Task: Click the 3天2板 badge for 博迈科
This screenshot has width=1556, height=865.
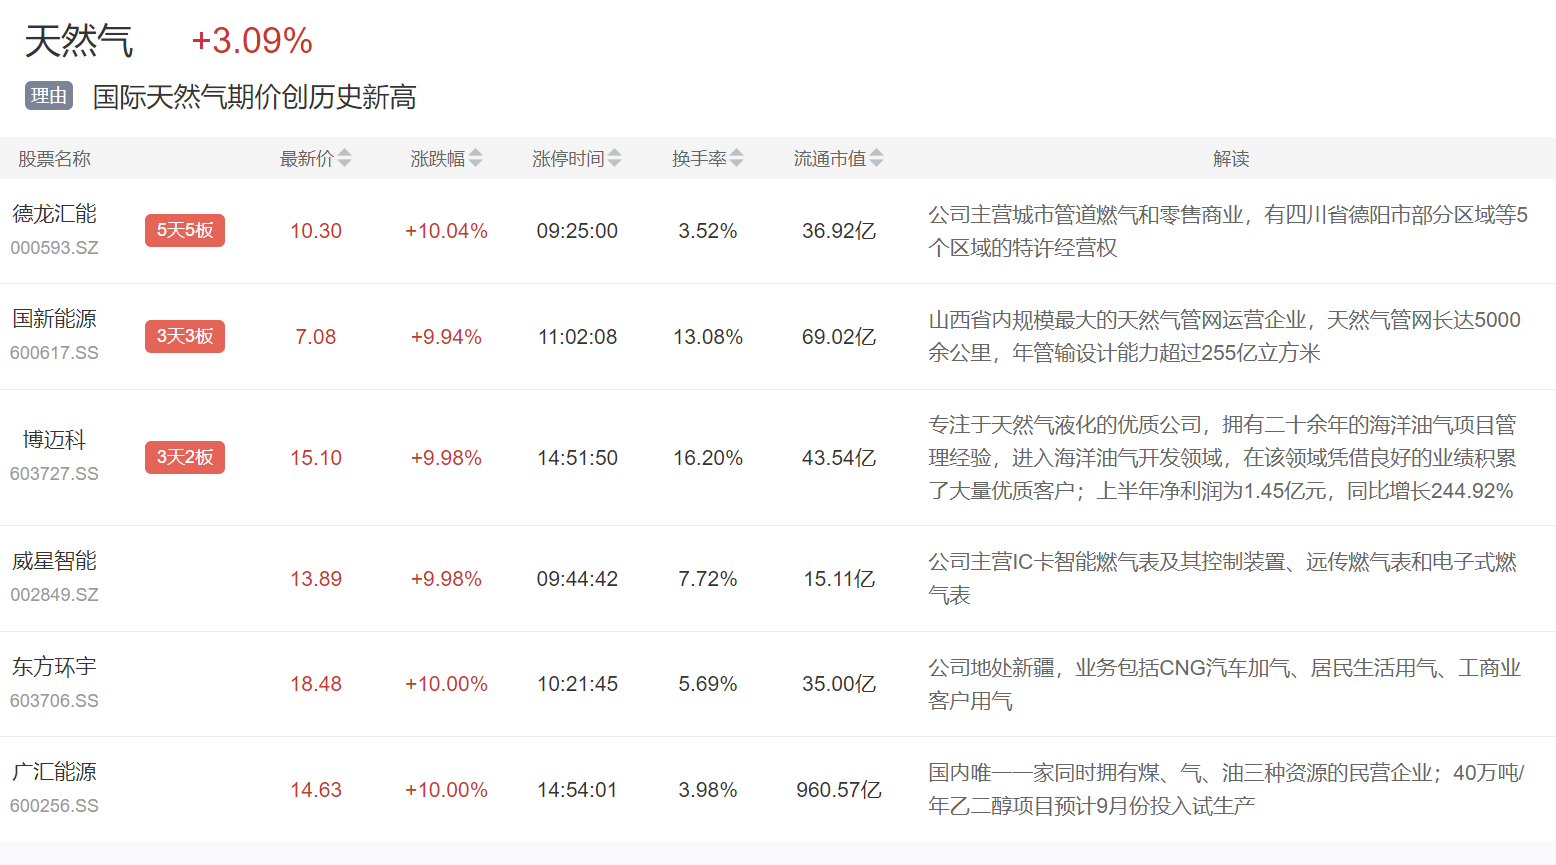Action: pos(185,457)
